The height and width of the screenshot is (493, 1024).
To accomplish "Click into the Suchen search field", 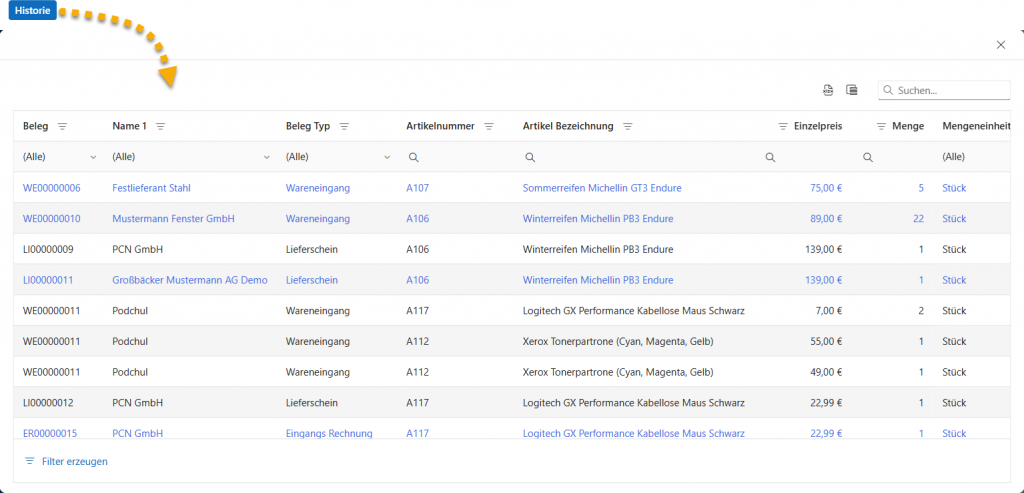I will (950, 90).
